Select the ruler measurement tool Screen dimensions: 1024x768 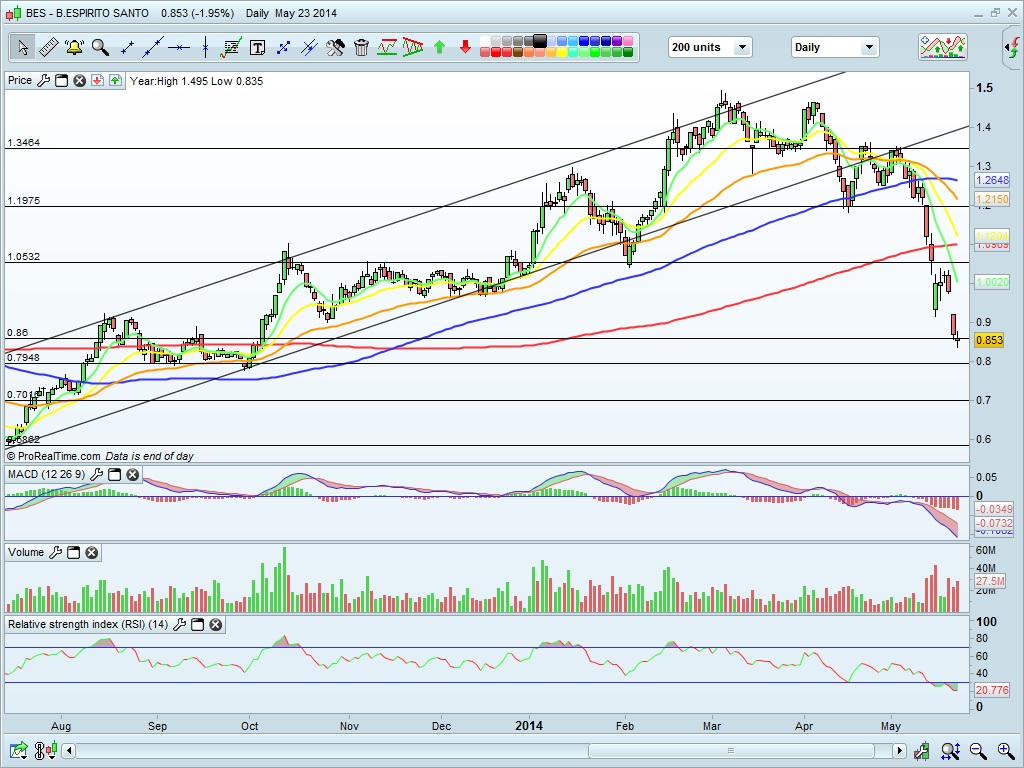pyautogui.click(x=48, y=47)
